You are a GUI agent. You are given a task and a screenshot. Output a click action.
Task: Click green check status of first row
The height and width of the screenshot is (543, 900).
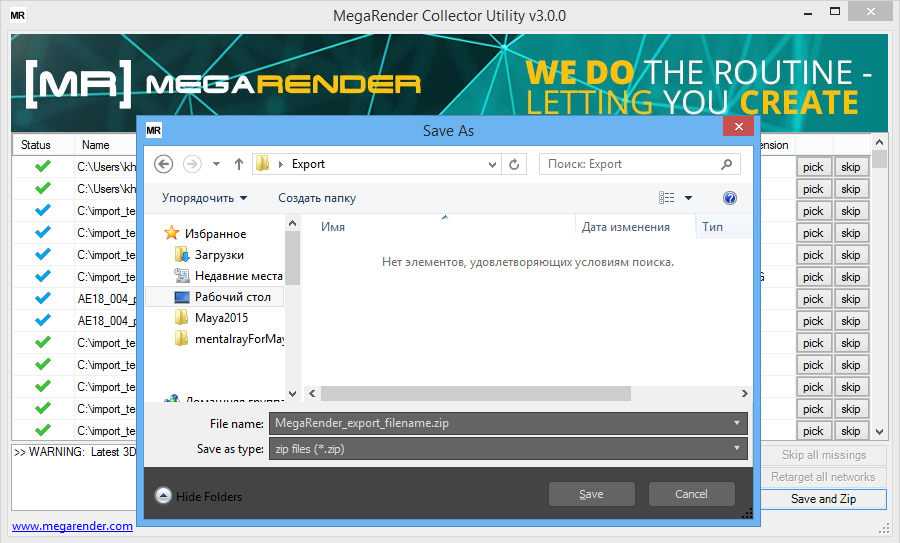(43, 166)
